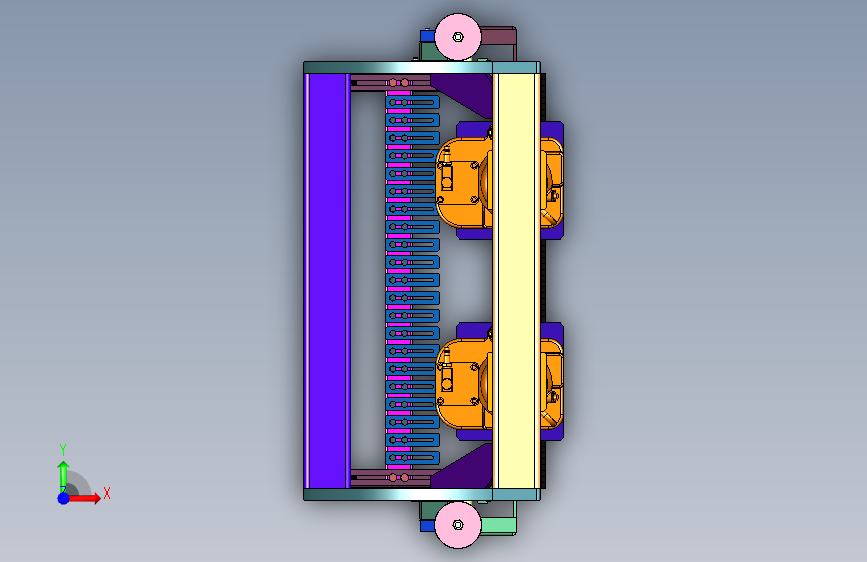Select the lower orange motor housing
867x562 pixels.
point(463,383)
